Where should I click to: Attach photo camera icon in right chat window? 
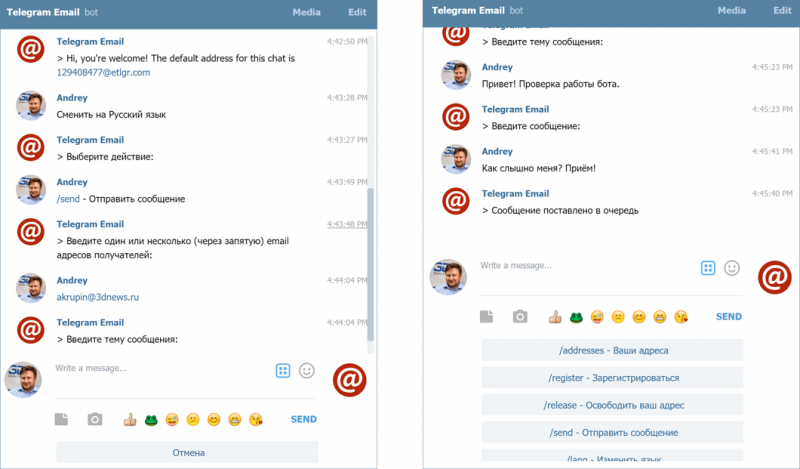tap(520, 316)
